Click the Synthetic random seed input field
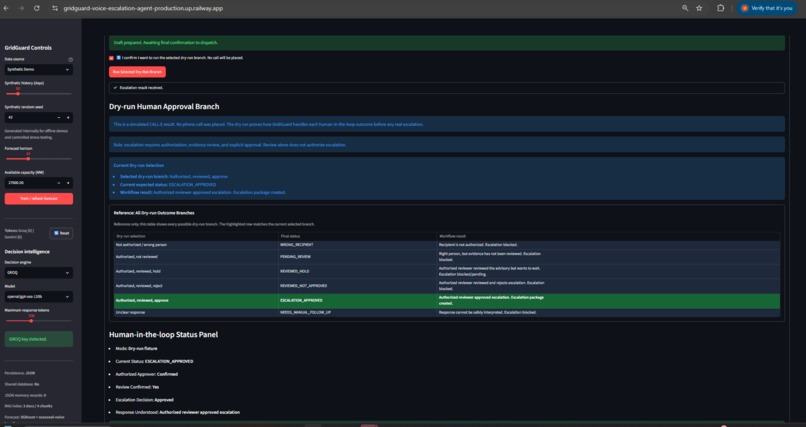The image size is (806, 427). tap(29, 118)
